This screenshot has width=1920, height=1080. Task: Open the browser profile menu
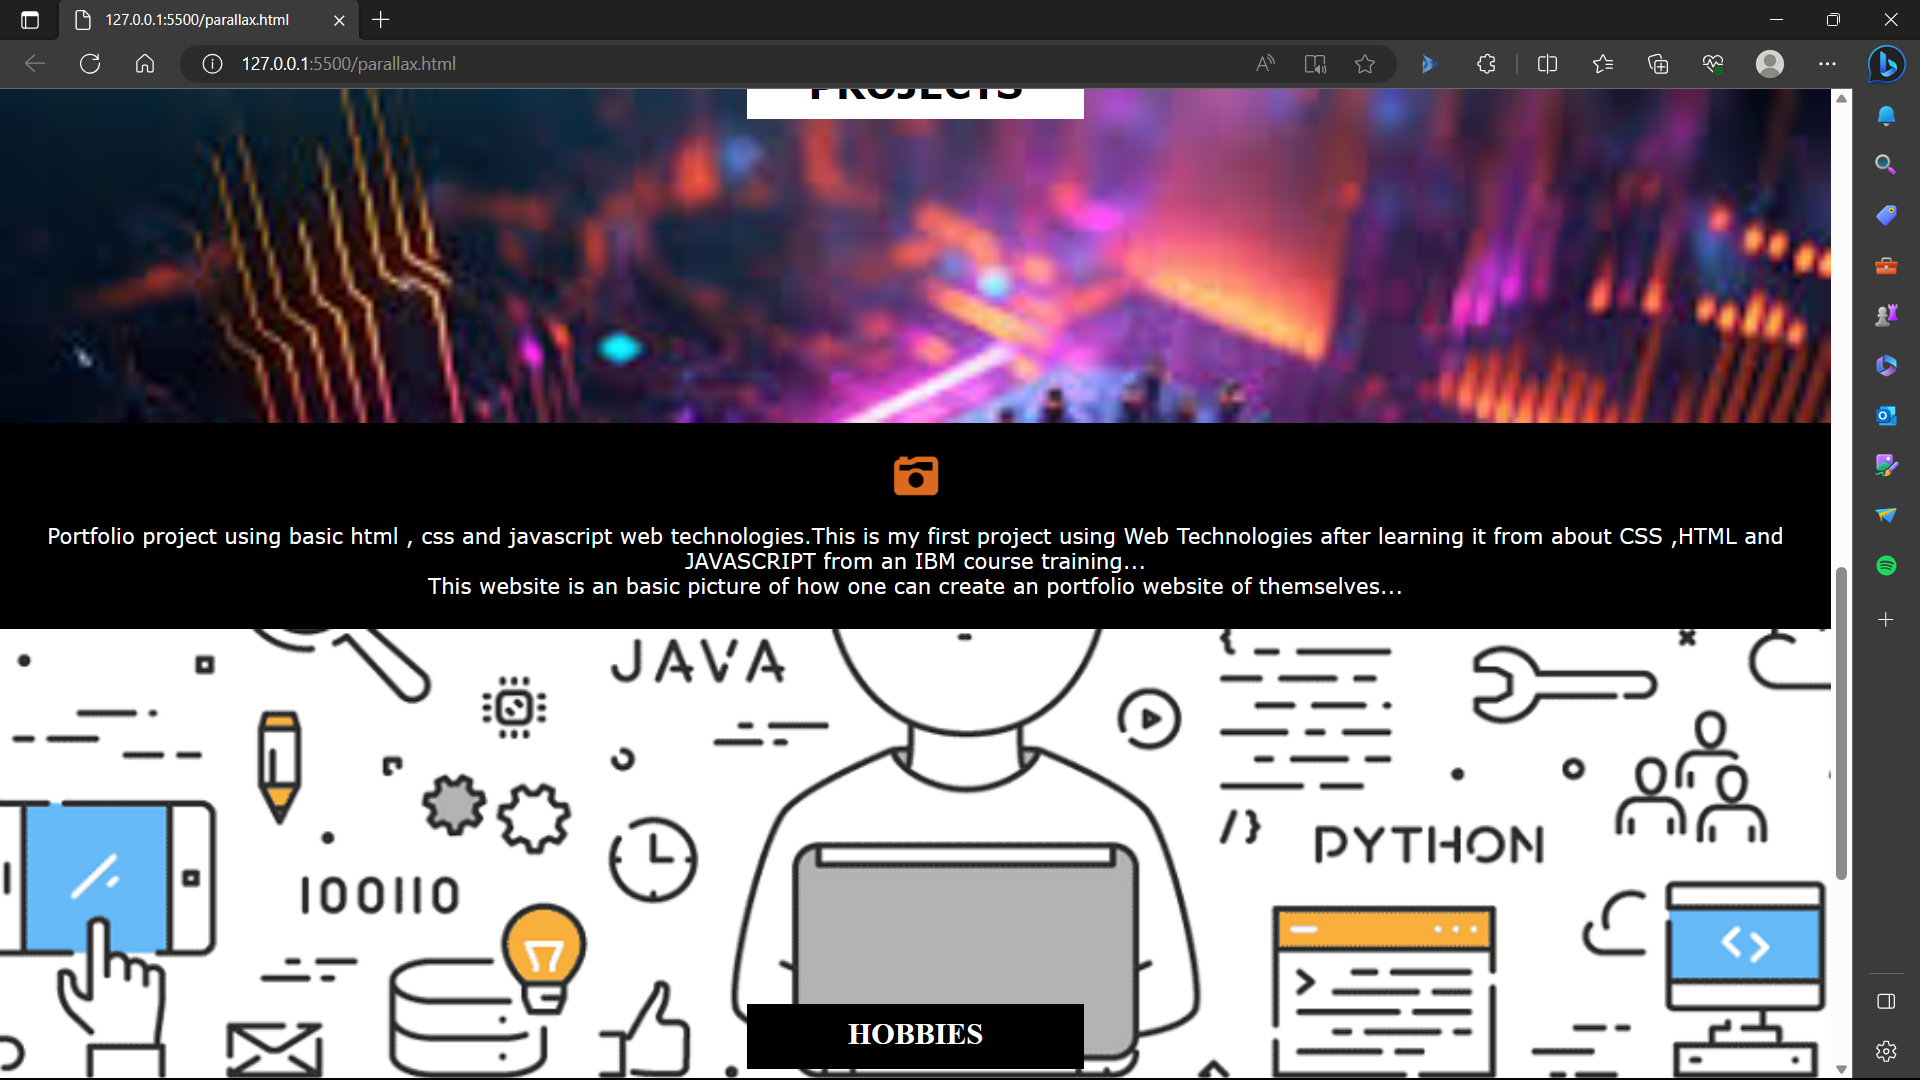click(1770, 63)
